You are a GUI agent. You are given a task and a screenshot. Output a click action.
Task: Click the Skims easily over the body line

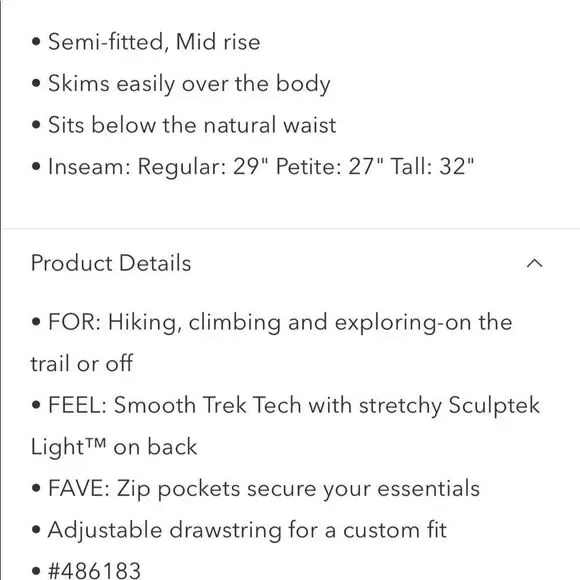tap(189, 83)
